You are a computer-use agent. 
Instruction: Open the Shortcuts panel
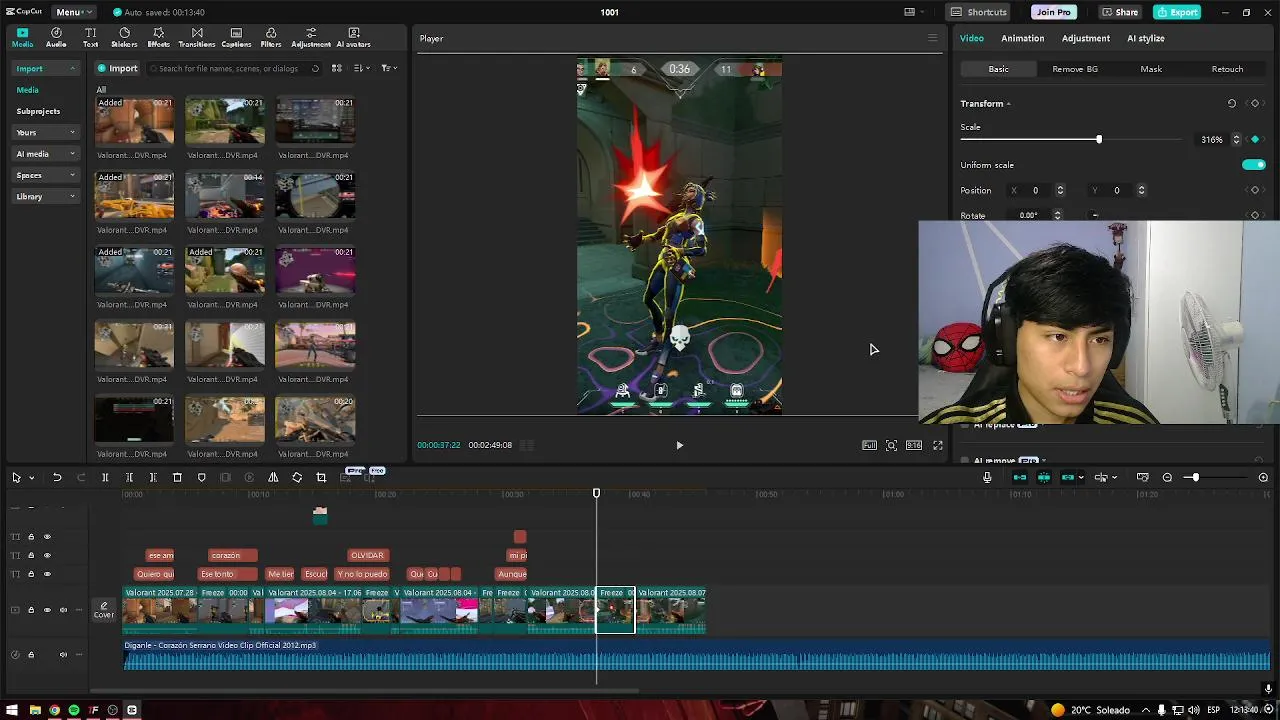[979, 12]
